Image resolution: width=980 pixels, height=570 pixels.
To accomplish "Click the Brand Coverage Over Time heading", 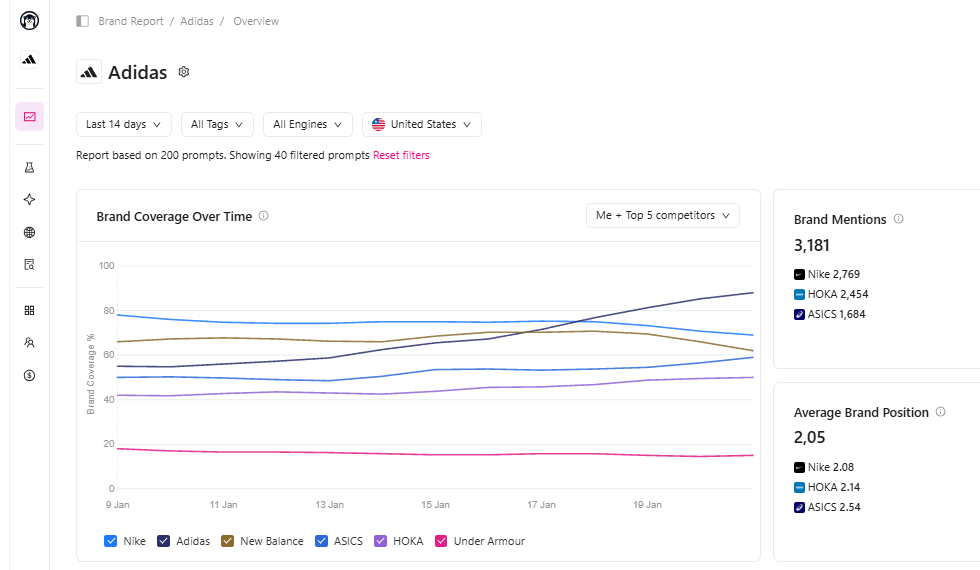I will (174, 217).
